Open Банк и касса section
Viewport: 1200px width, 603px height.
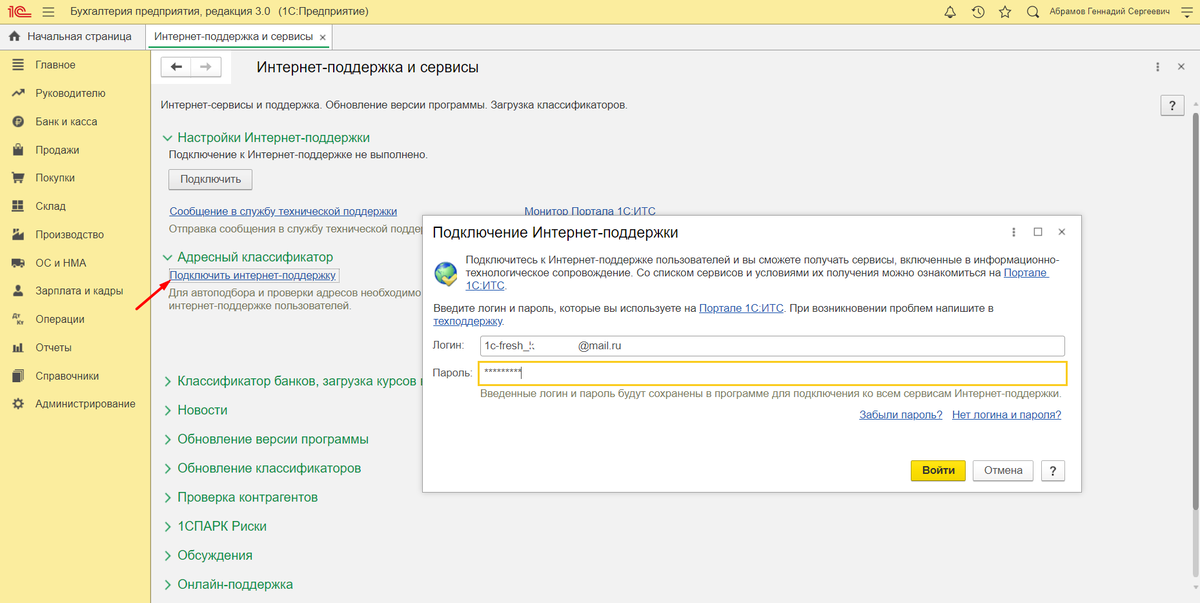(x=66, y=122)
